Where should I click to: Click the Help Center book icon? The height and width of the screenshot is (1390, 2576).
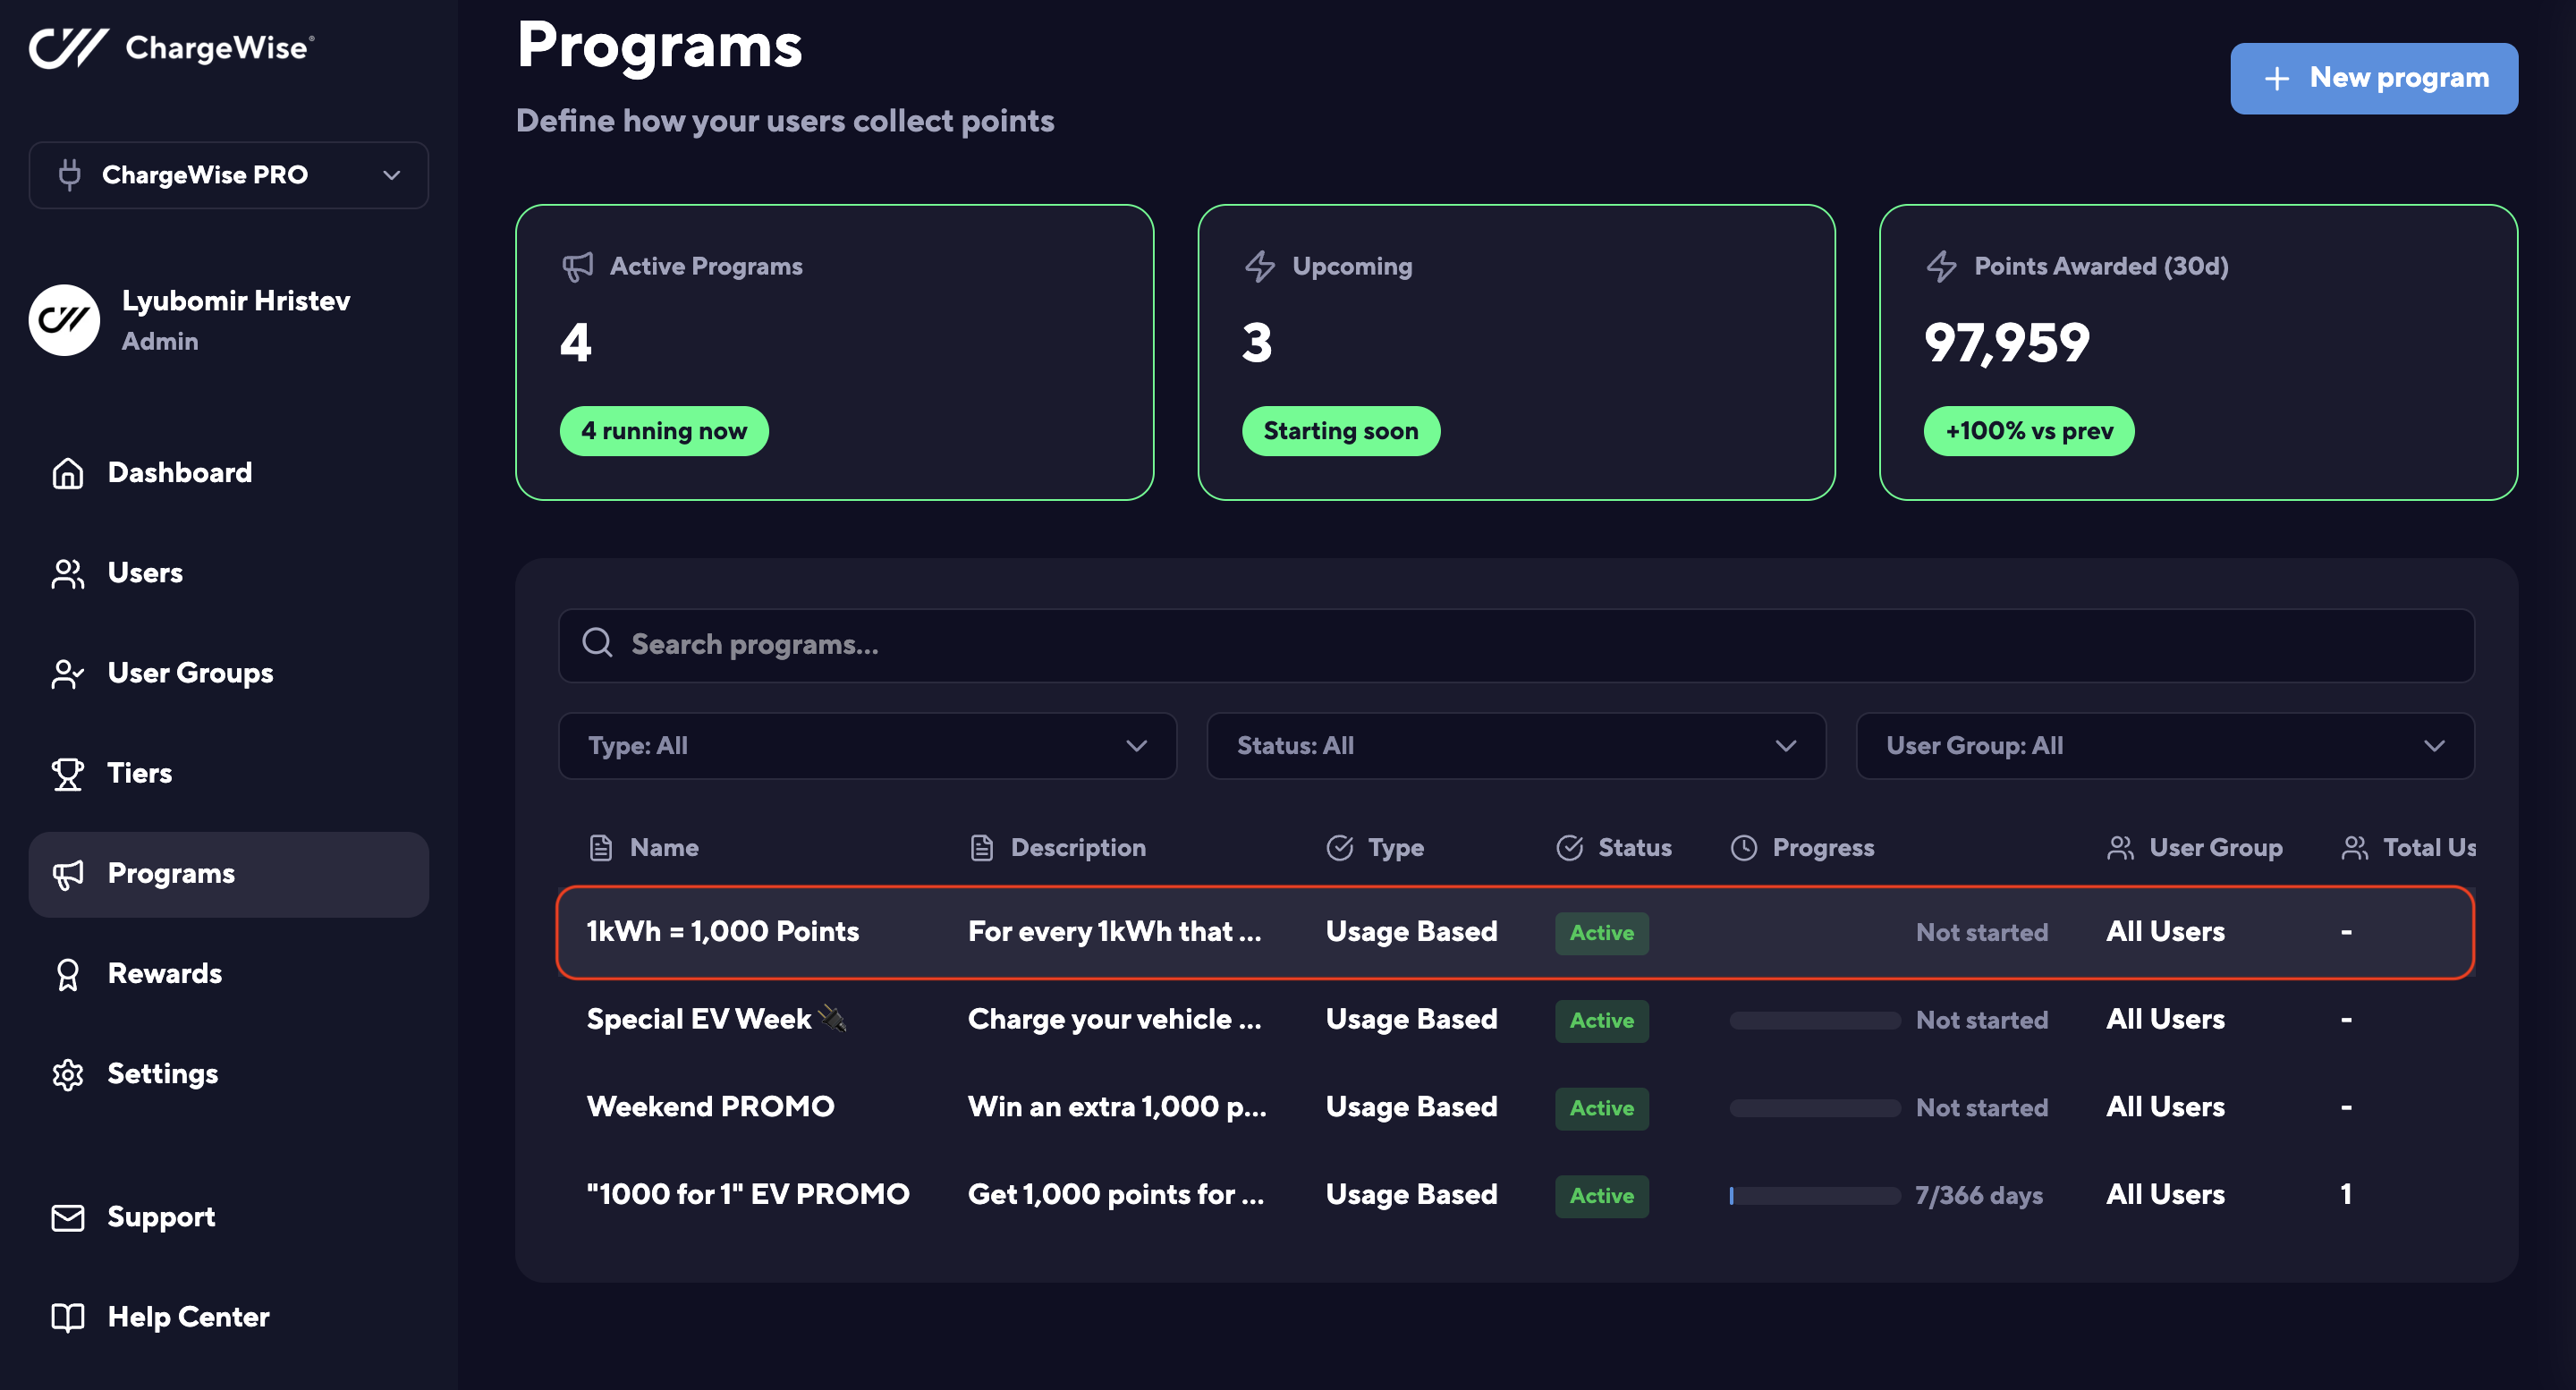click(67, 1317)
